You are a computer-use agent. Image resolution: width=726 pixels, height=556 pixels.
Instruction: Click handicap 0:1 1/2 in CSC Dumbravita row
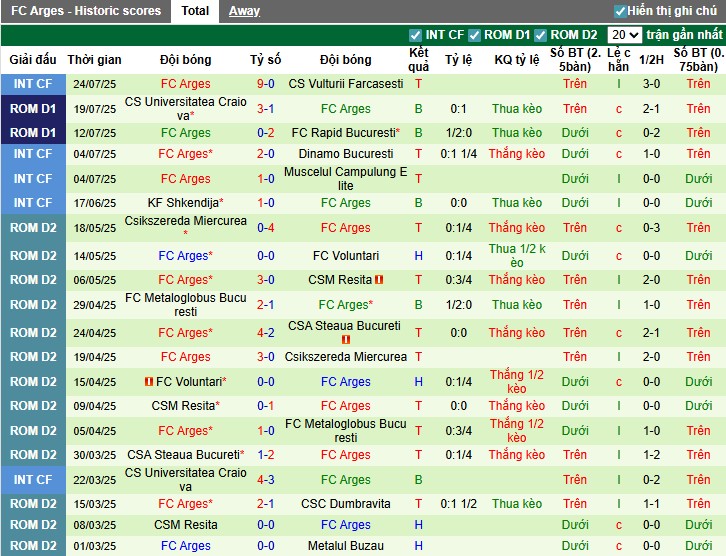coord(458,504)
